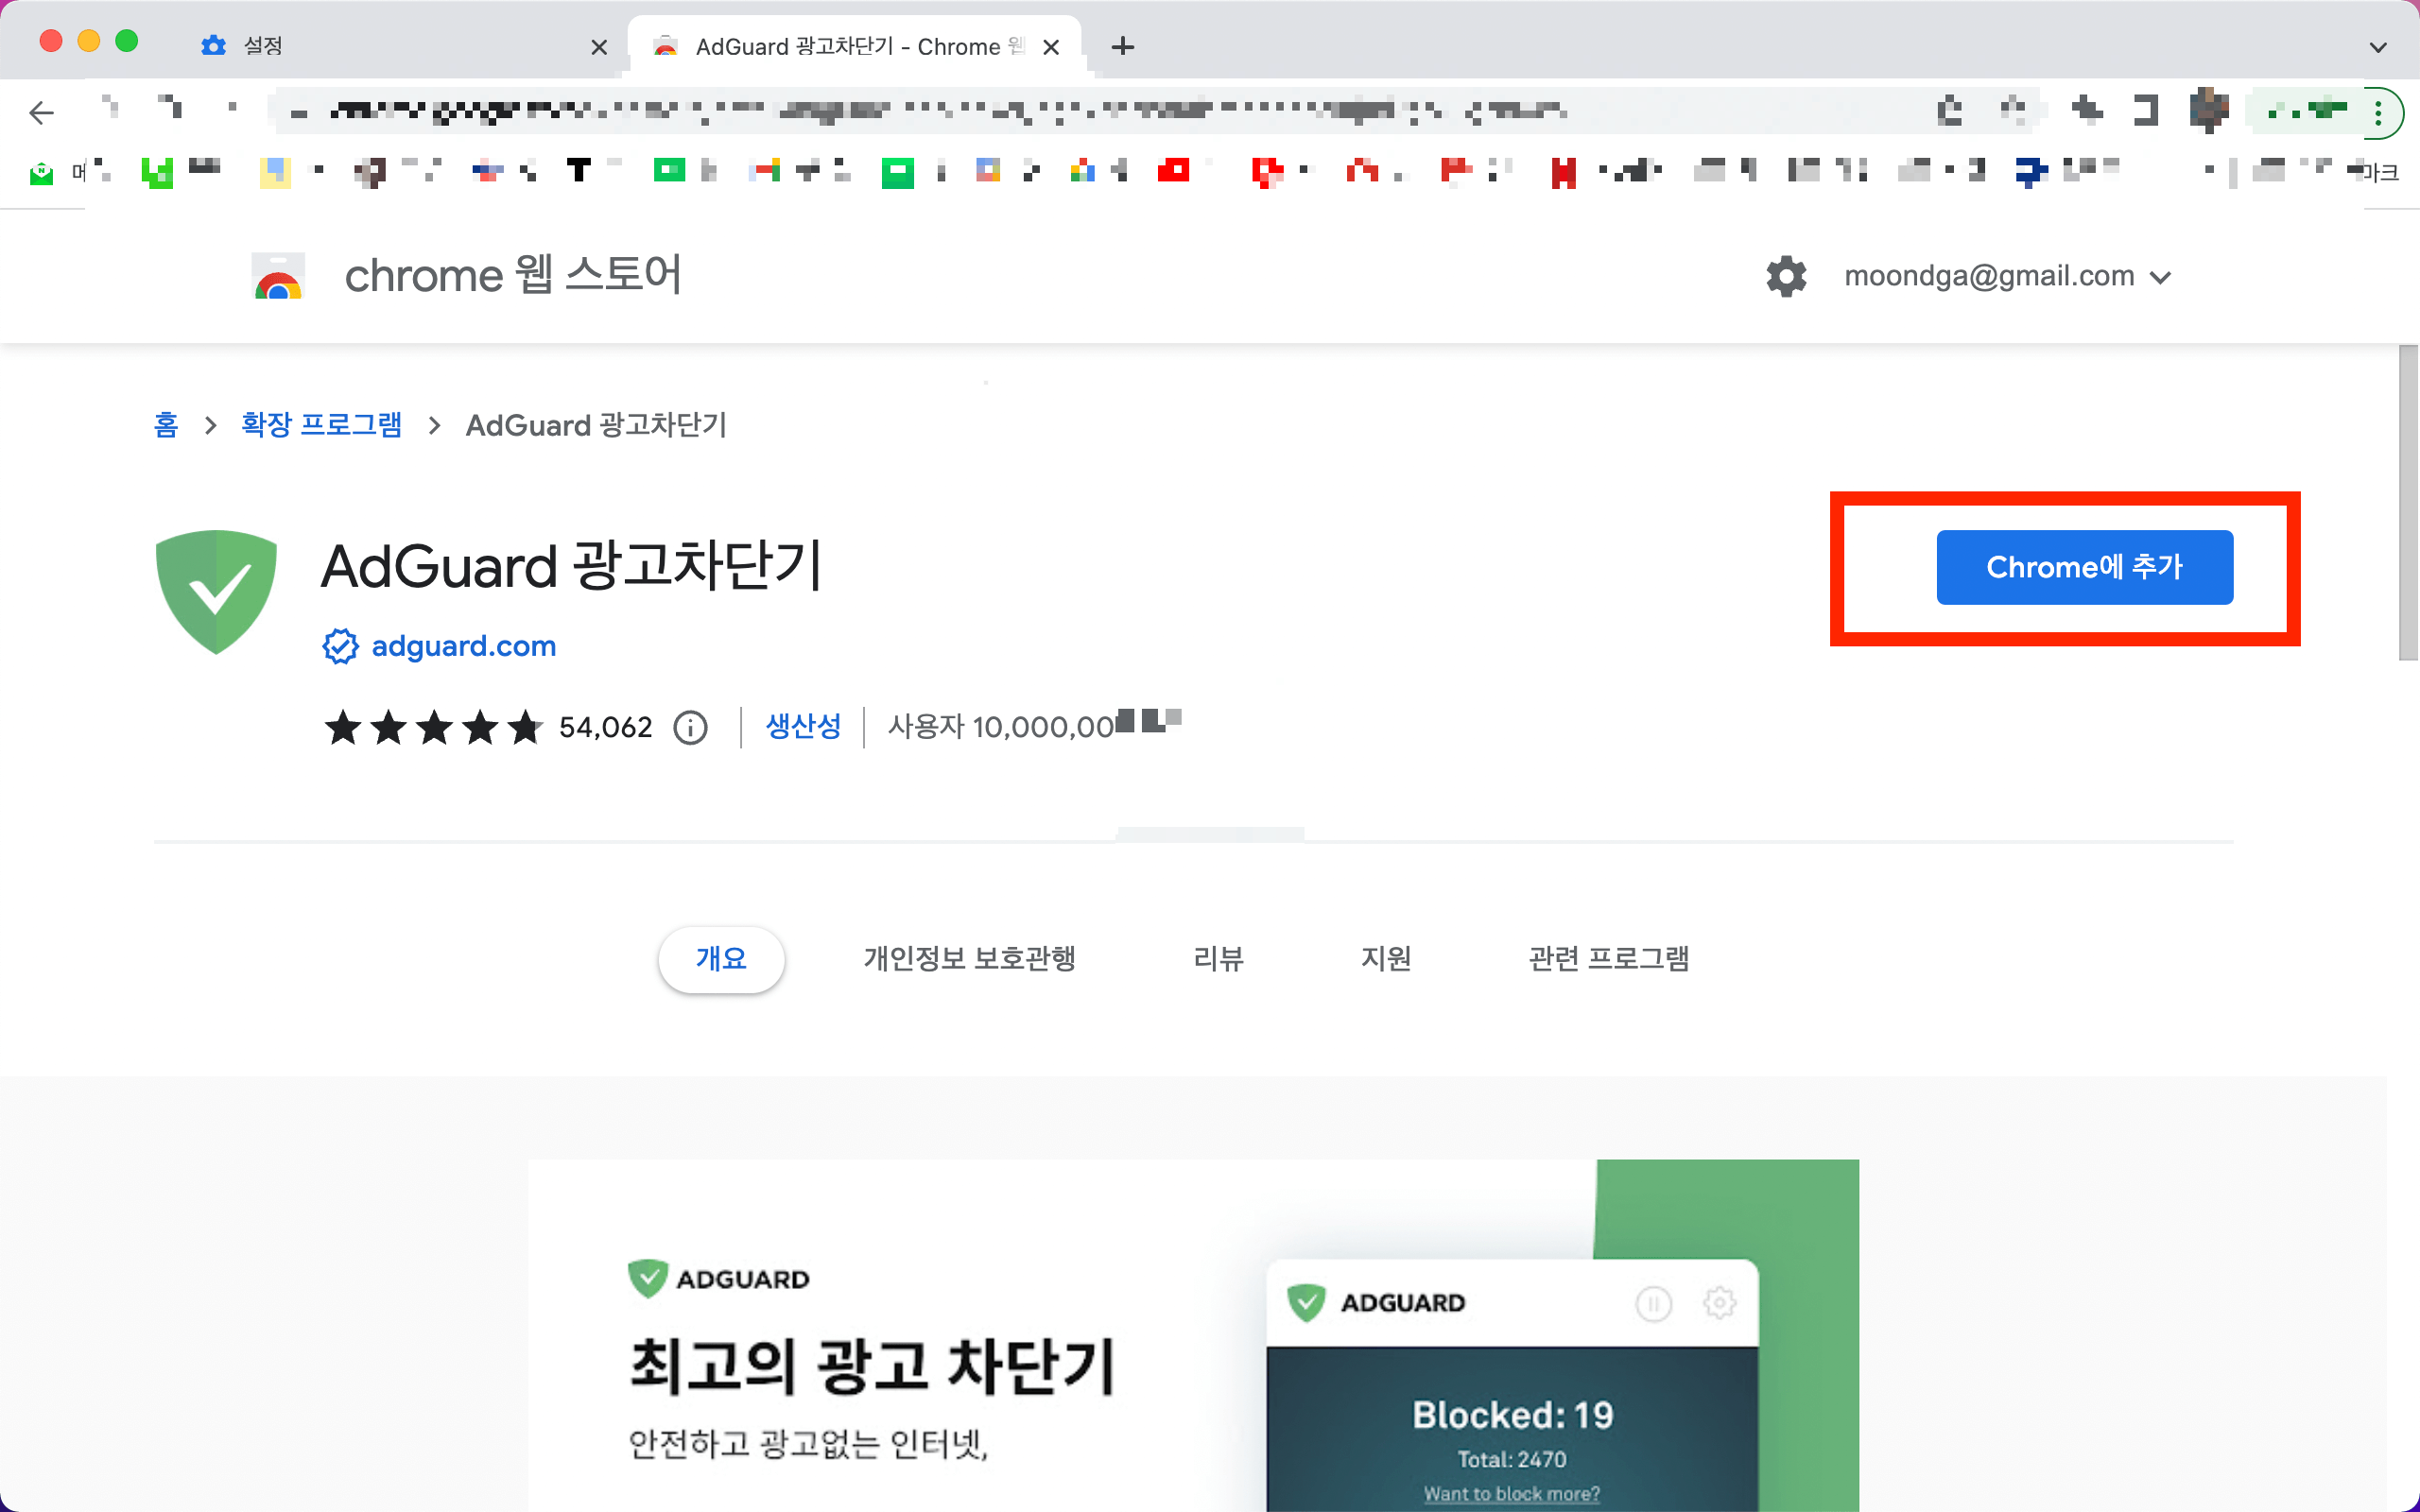2420x1512 pixels.
Task: Pause AdGuard via popup pause icon
Action: click(x=1653, y=1303)
